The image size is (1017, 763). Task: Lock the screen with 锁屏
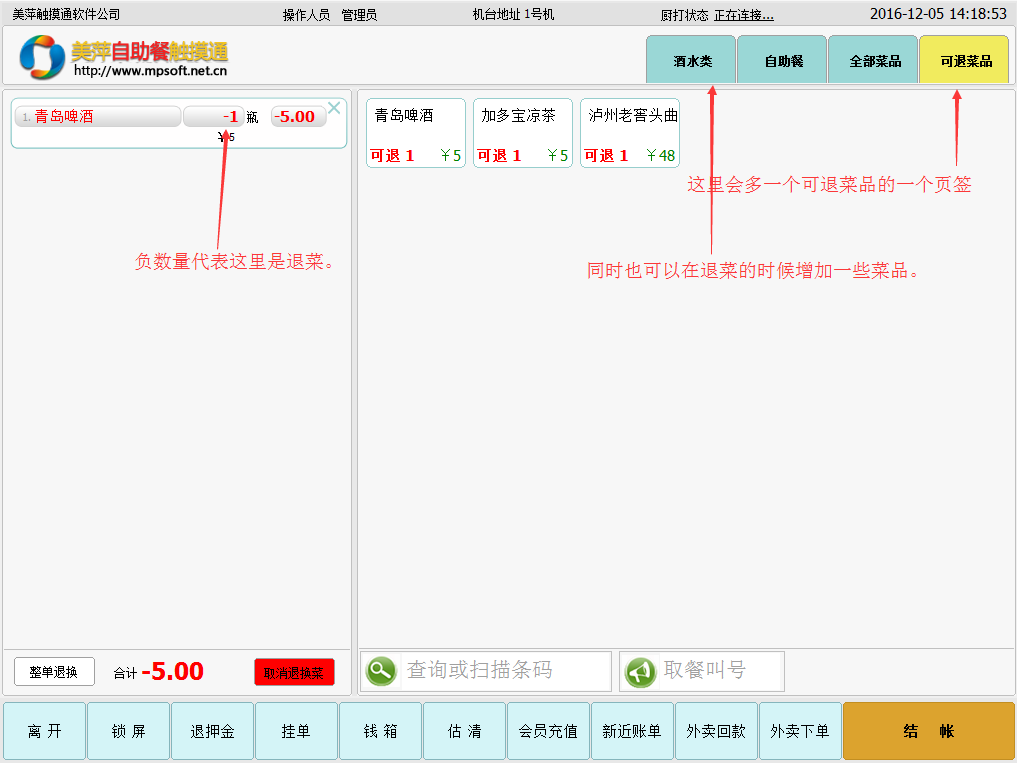coord(128,731)
